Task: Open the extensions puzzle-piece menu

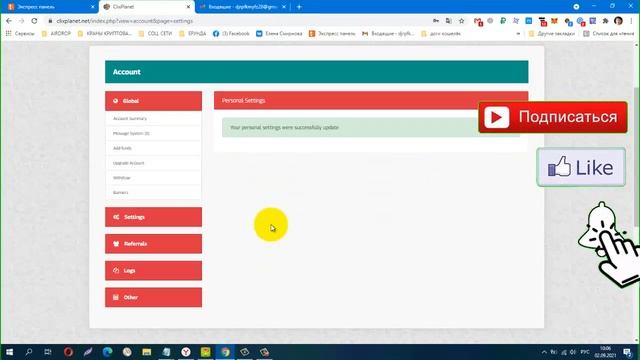Action: point(605,21)
